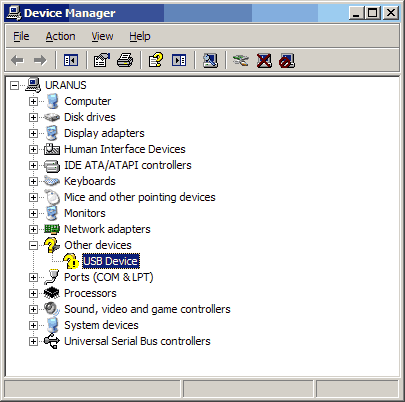Click the Help question-mark toolbar icon
This screenshot has width=405, height=402.
coord(156,60)
